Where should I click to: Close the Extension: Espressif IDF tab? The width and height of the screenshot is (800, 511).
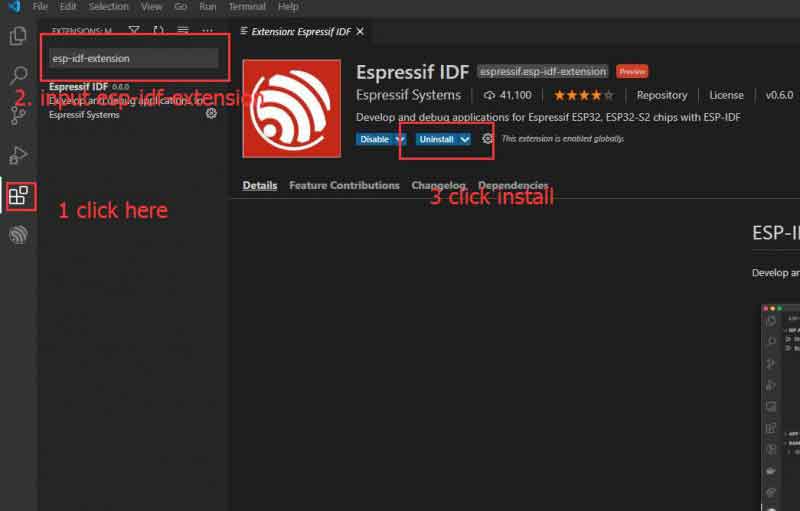tap(360, 32)
